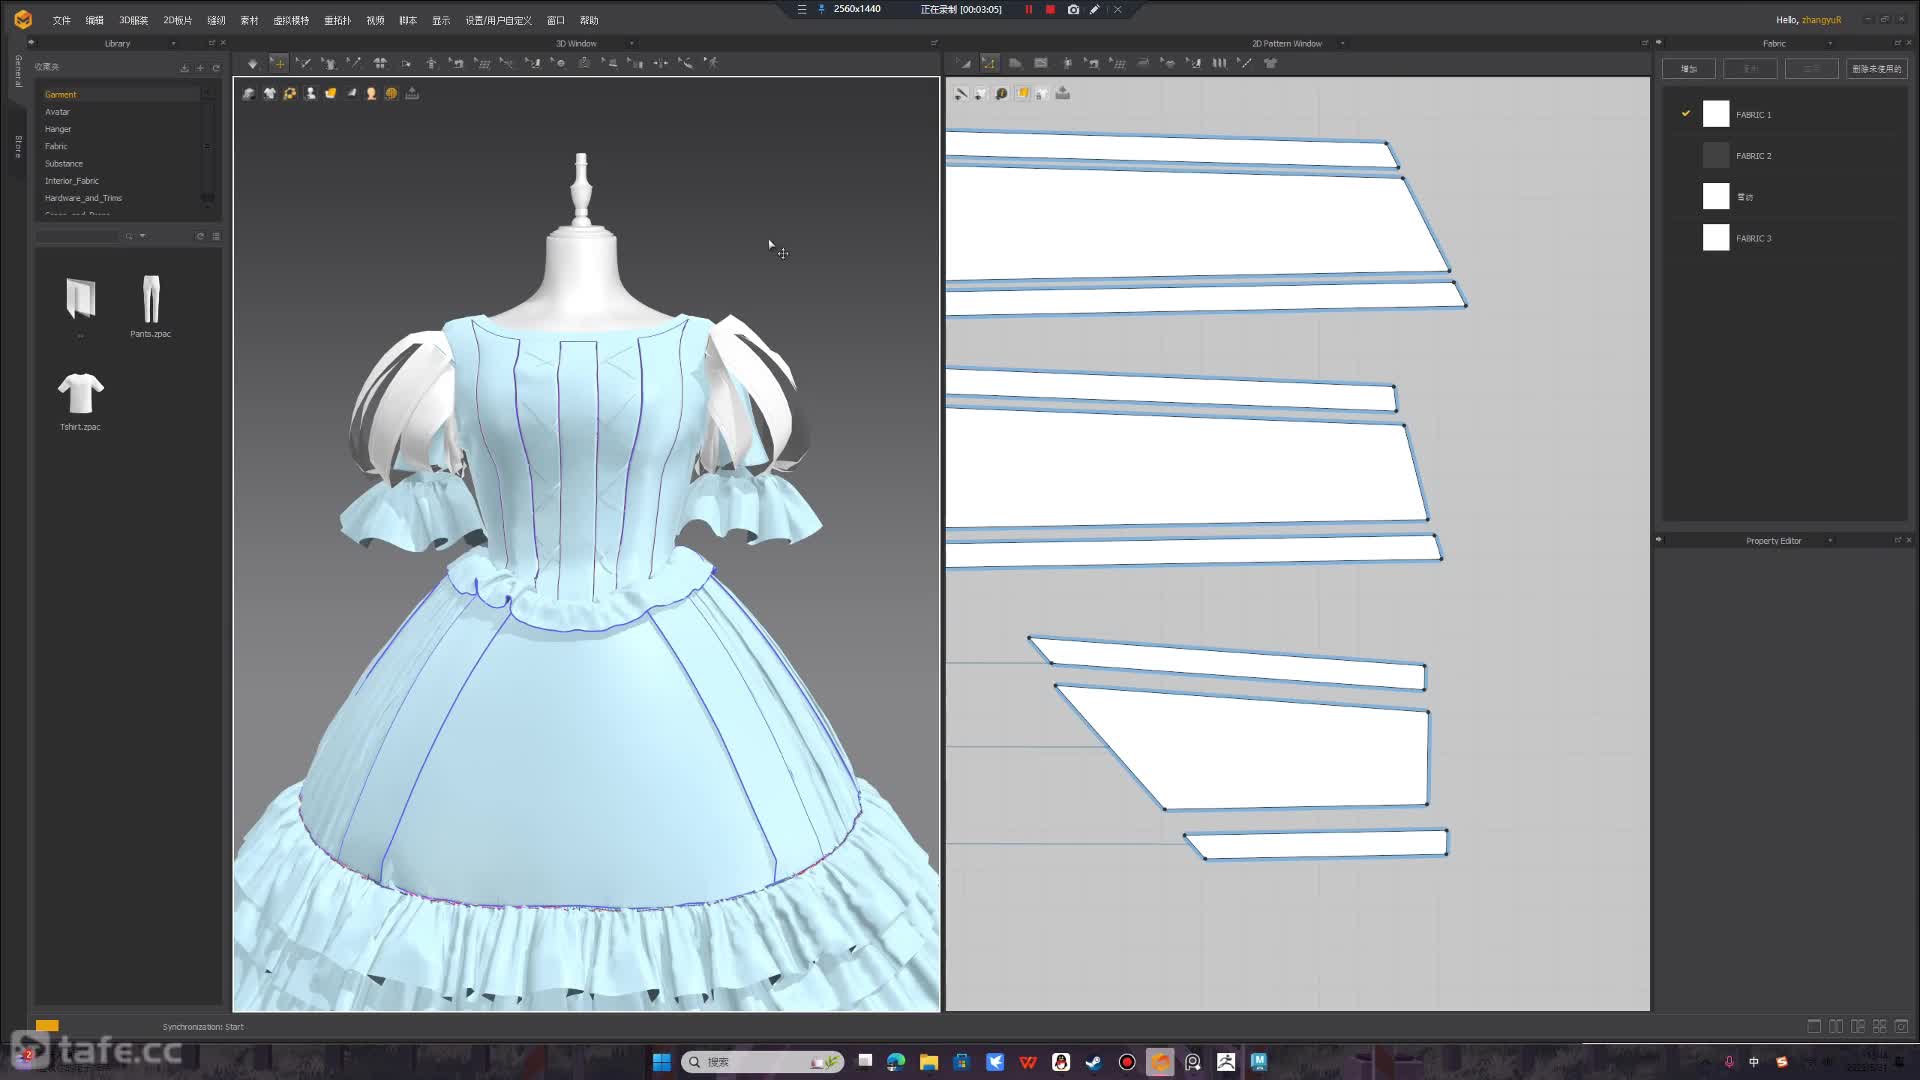
Task: Open the 2D Pattern Window title dropdown
Action: (x=1342, y=43)
